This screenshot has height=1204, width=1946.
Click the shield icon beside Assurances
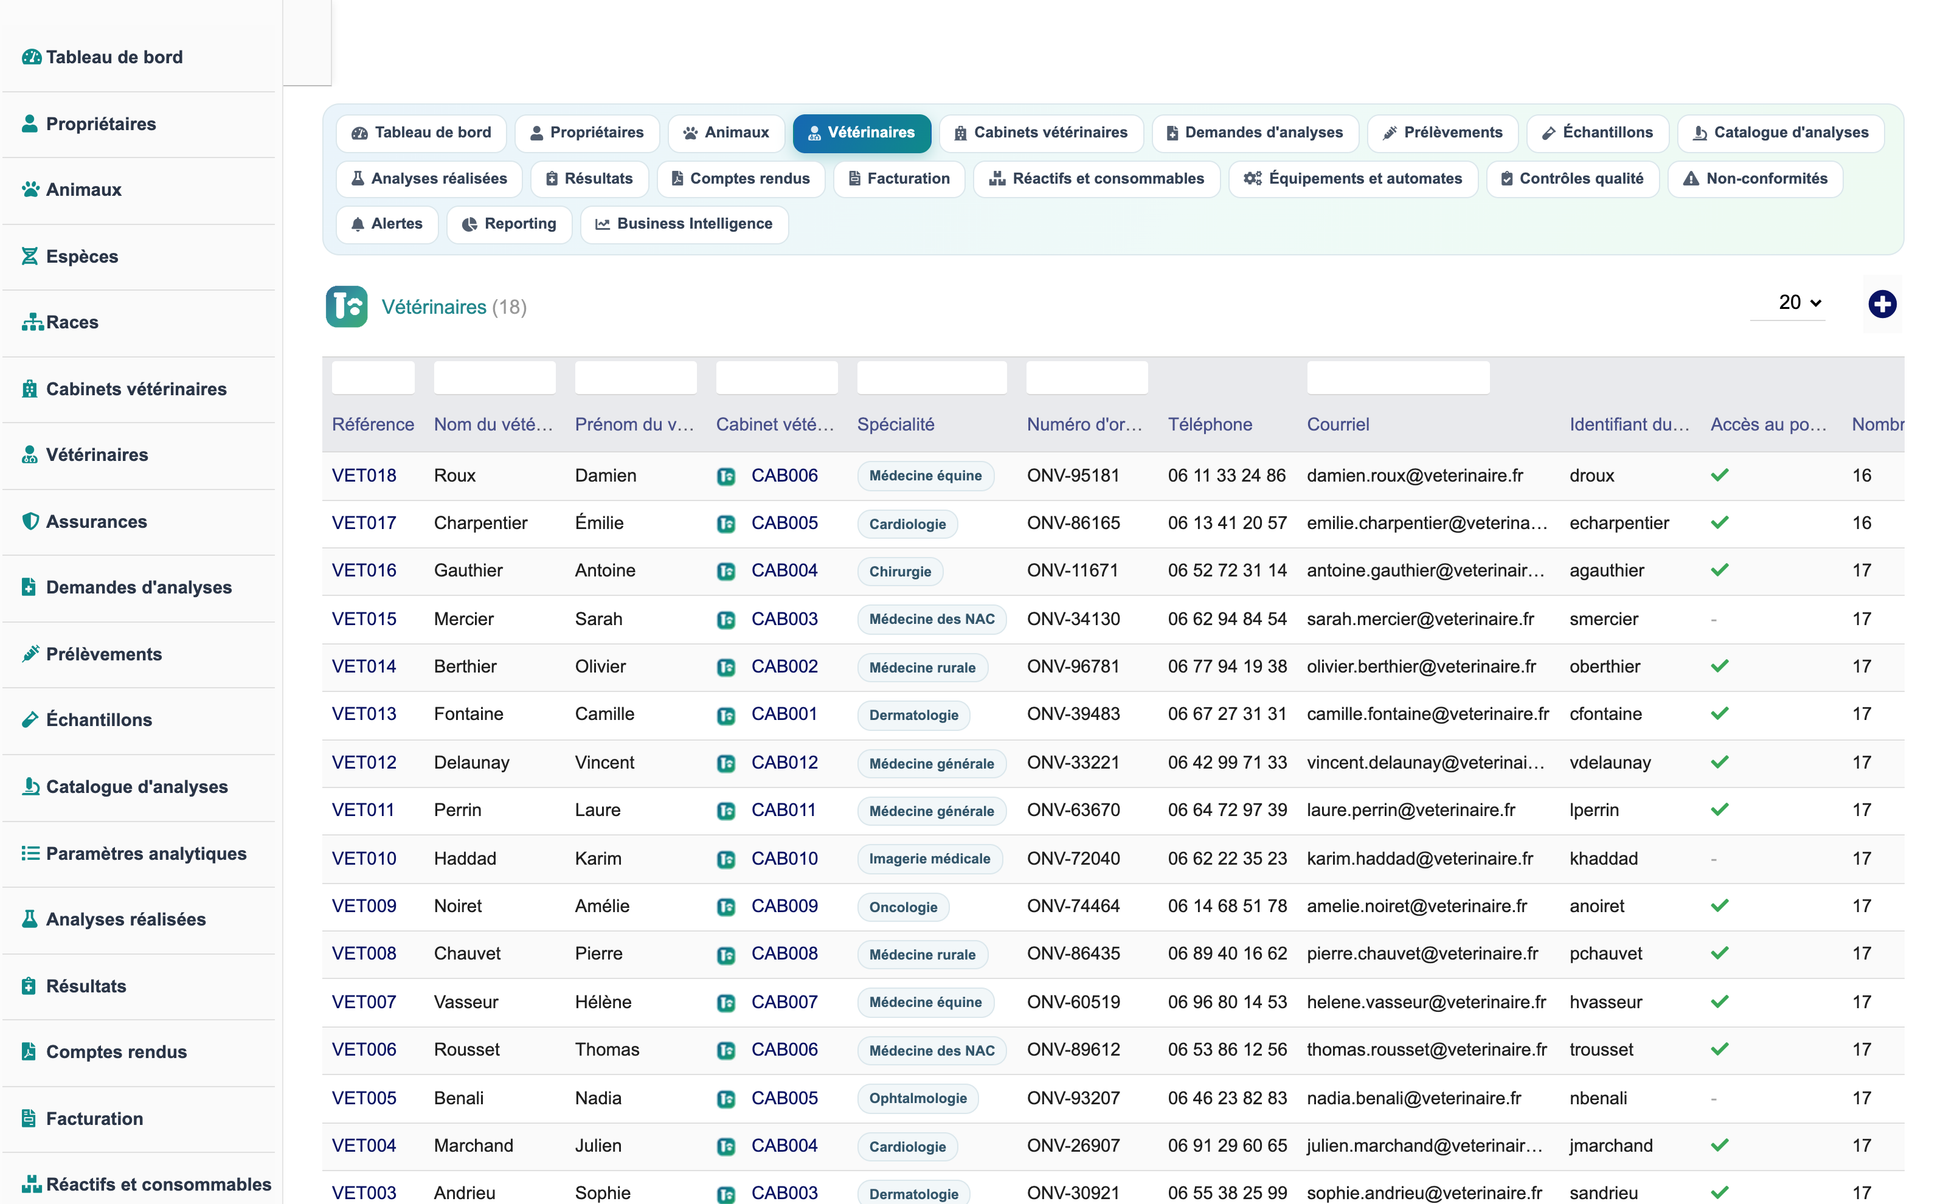click(x=30, y=521)
